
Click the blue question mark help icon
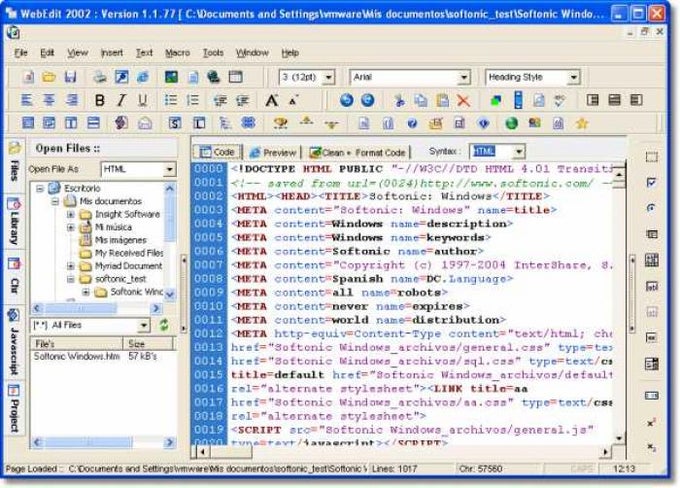coord(412,124)
